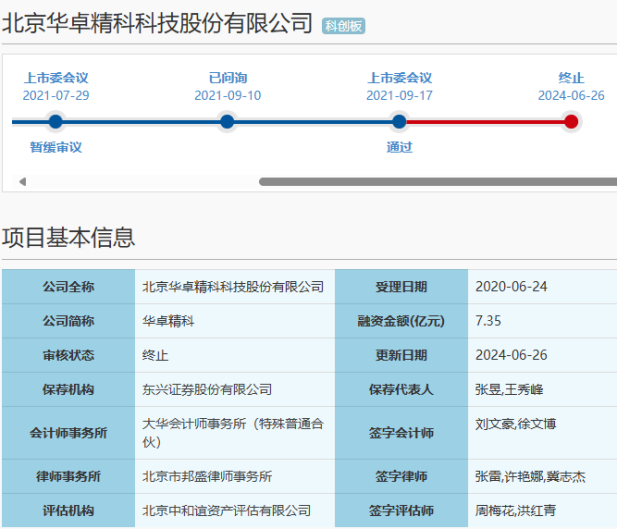
Task: Click the 项目基本信息 section heading
Action: point(68,237)
